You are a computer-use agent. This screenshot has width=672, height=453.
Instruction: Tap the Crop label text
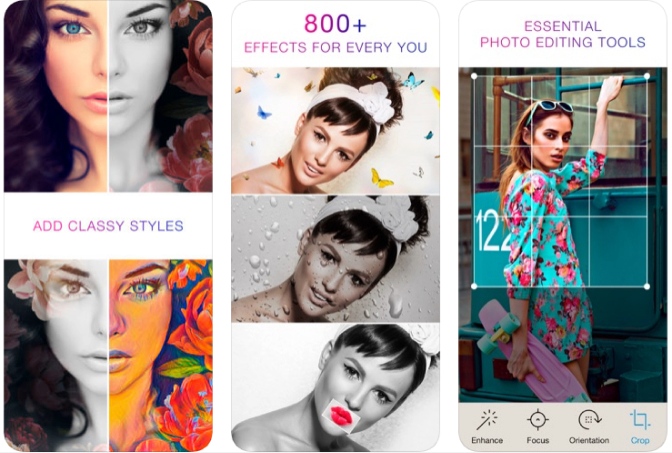[x=640, y=440]
